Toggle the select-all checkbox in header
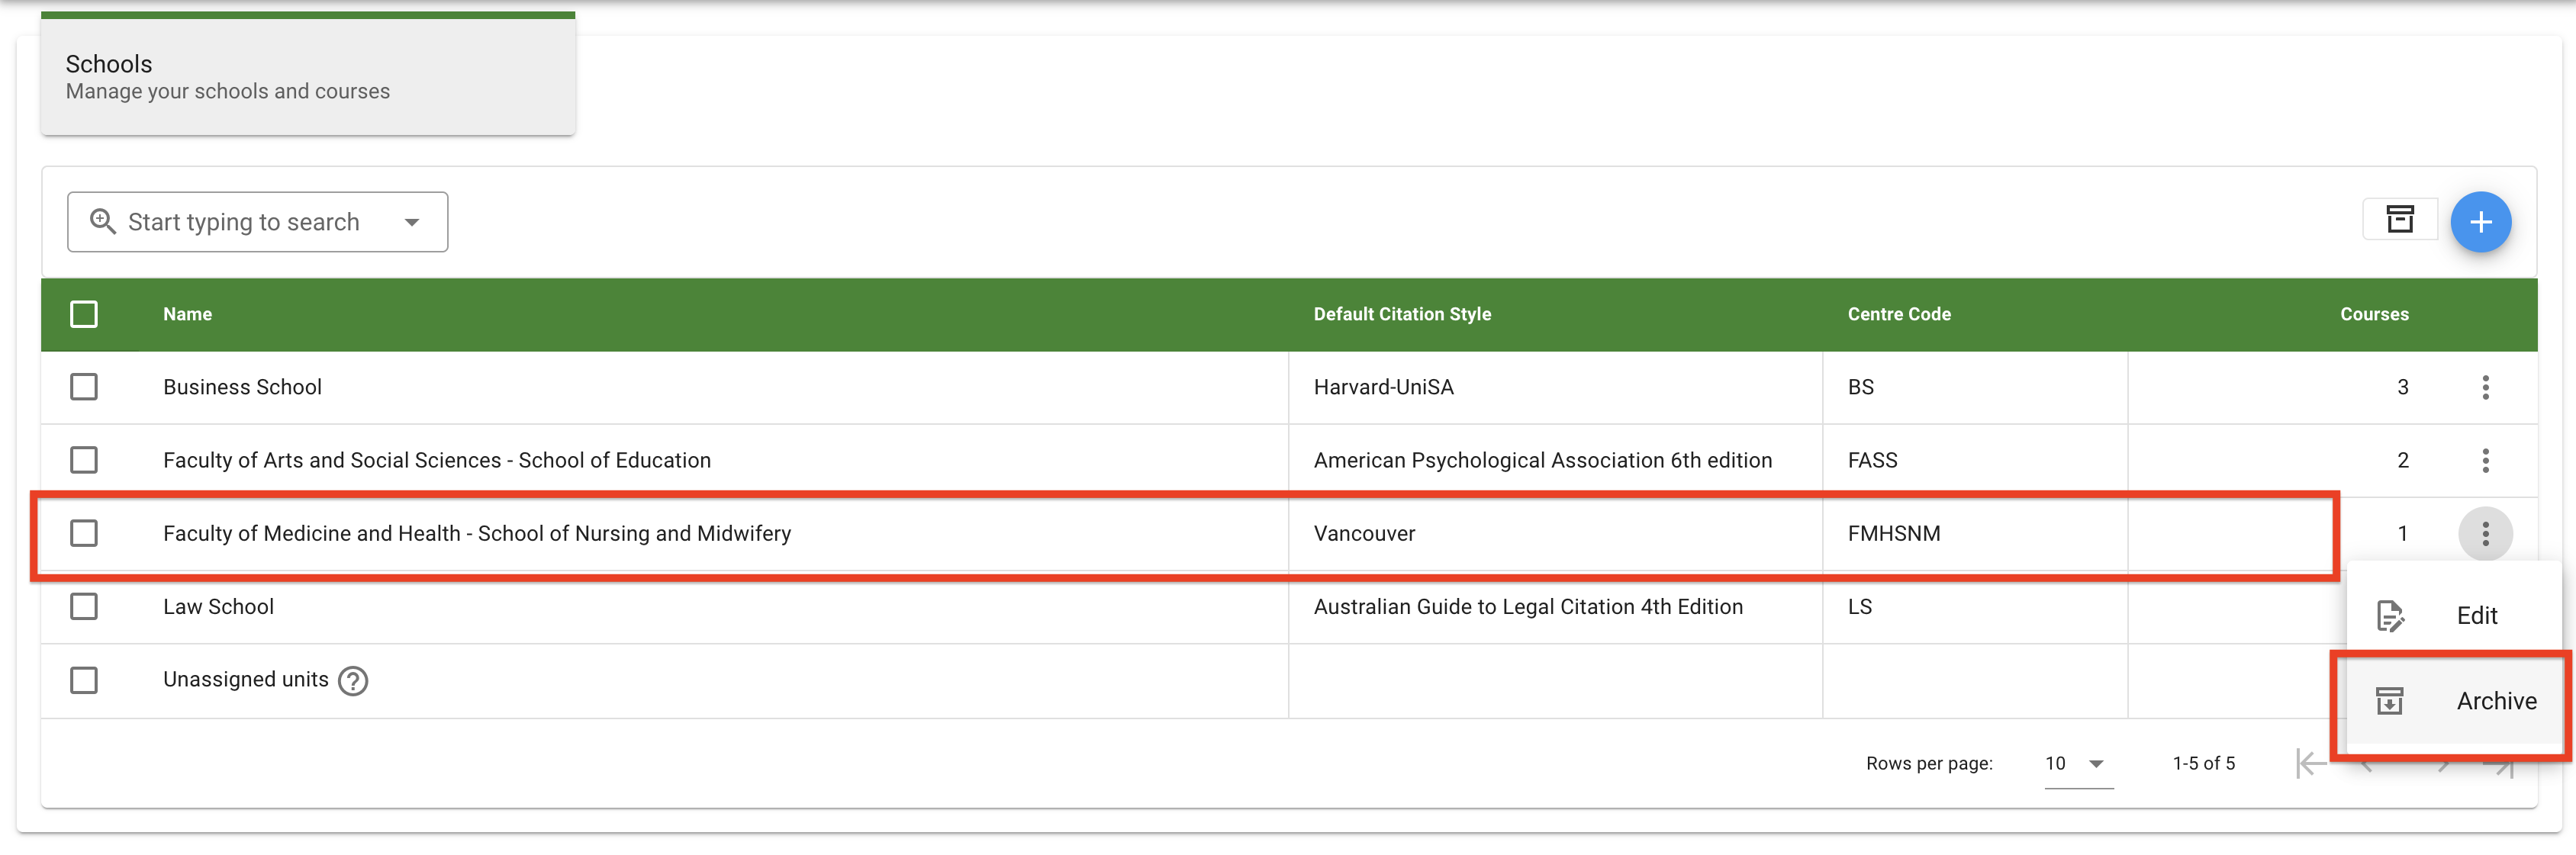Image resolution: width=2576 pixels, height=855 pixels. [x=84, y=314]
